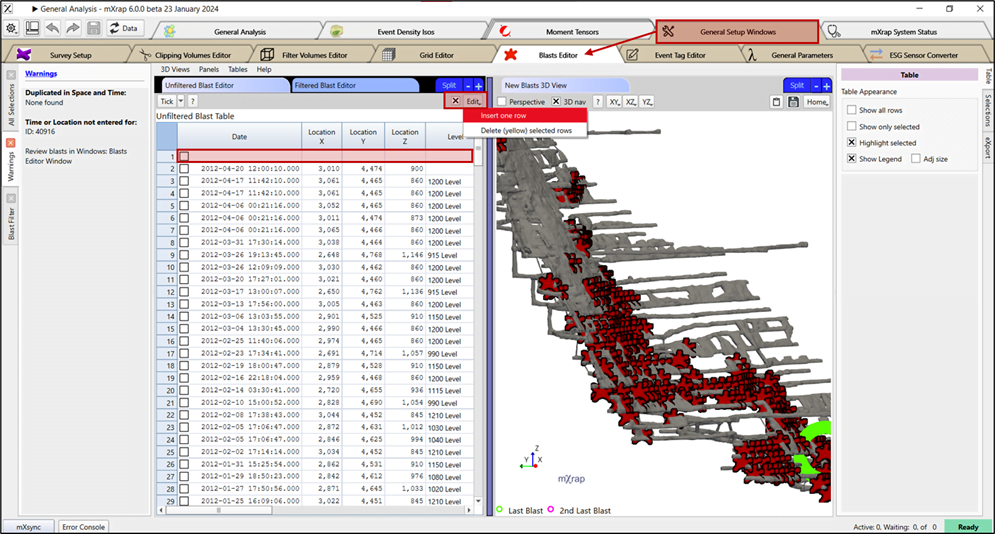The height and width of the screenshot is (534, 995).
Task: Open the Error Console button
Action: click(x=82, y=526)
